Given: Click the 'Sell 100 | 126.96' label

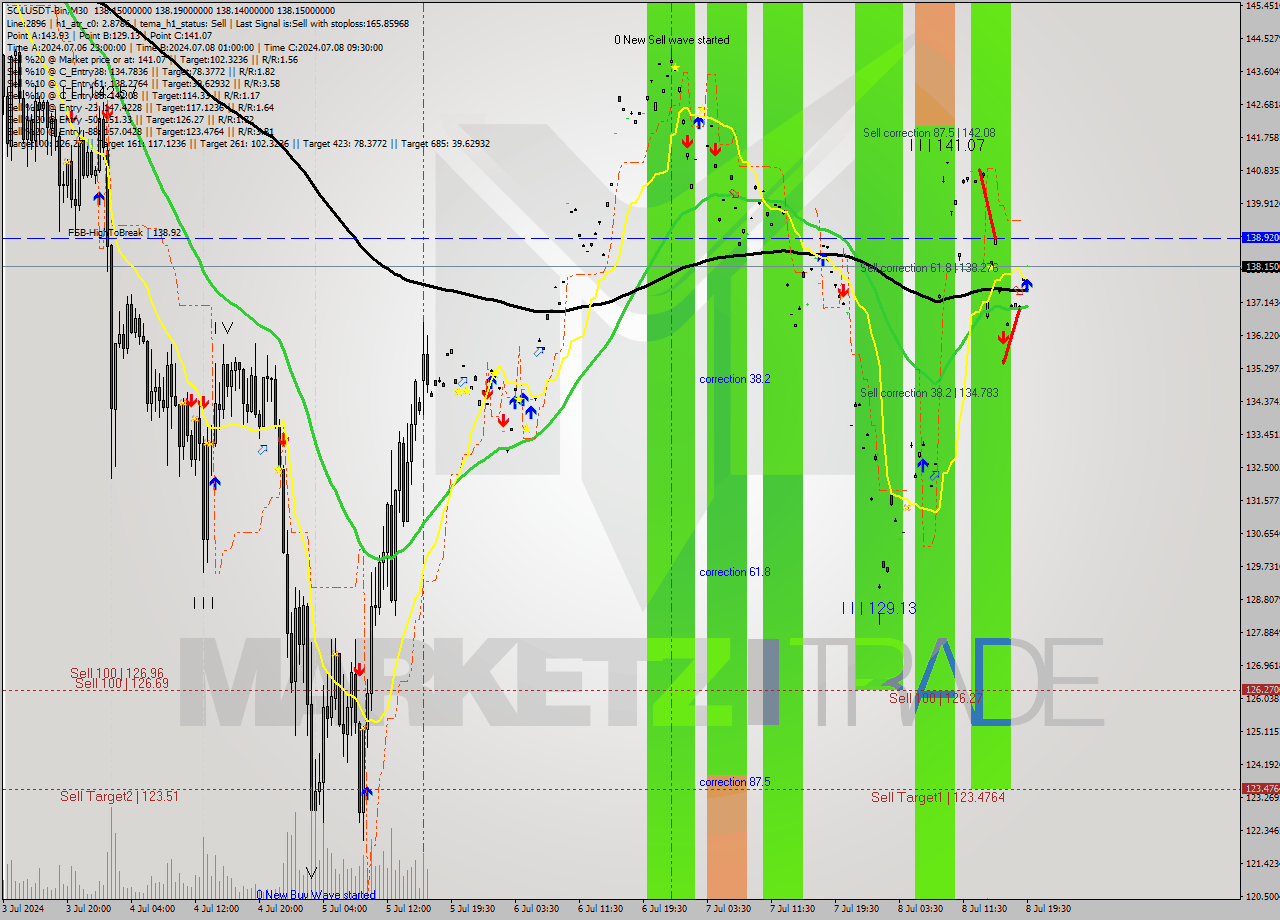Looking at the screenshot, I should click(117, 673).
